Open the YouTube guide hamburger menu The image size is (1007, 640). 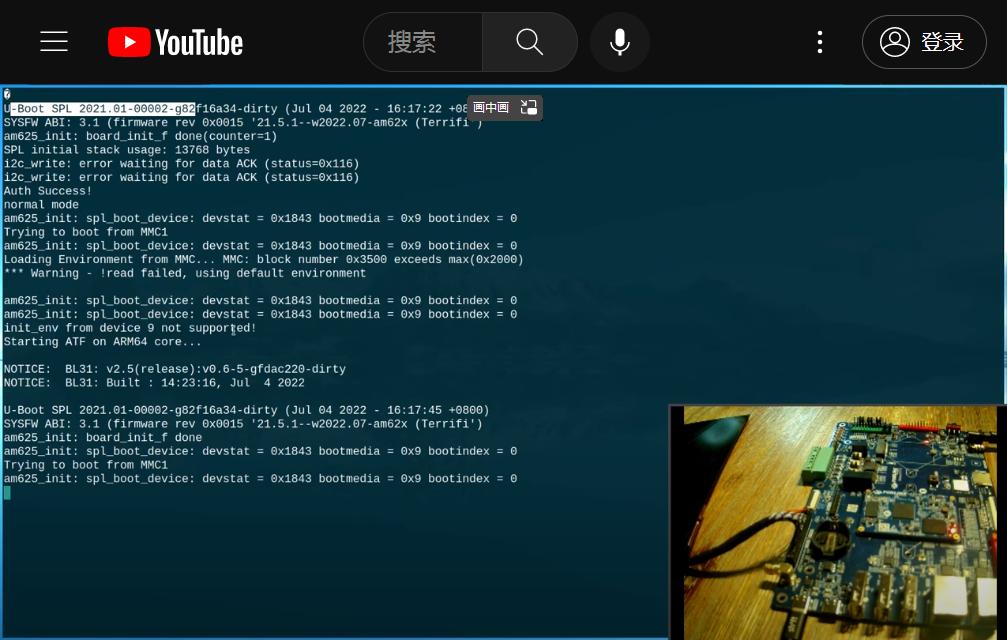pos(54,42)
